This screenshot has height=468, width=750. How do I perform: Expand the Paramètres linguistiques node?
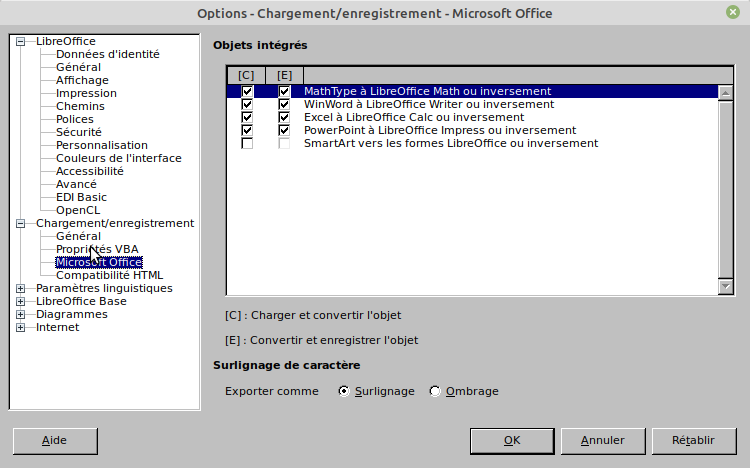(21, 289)
